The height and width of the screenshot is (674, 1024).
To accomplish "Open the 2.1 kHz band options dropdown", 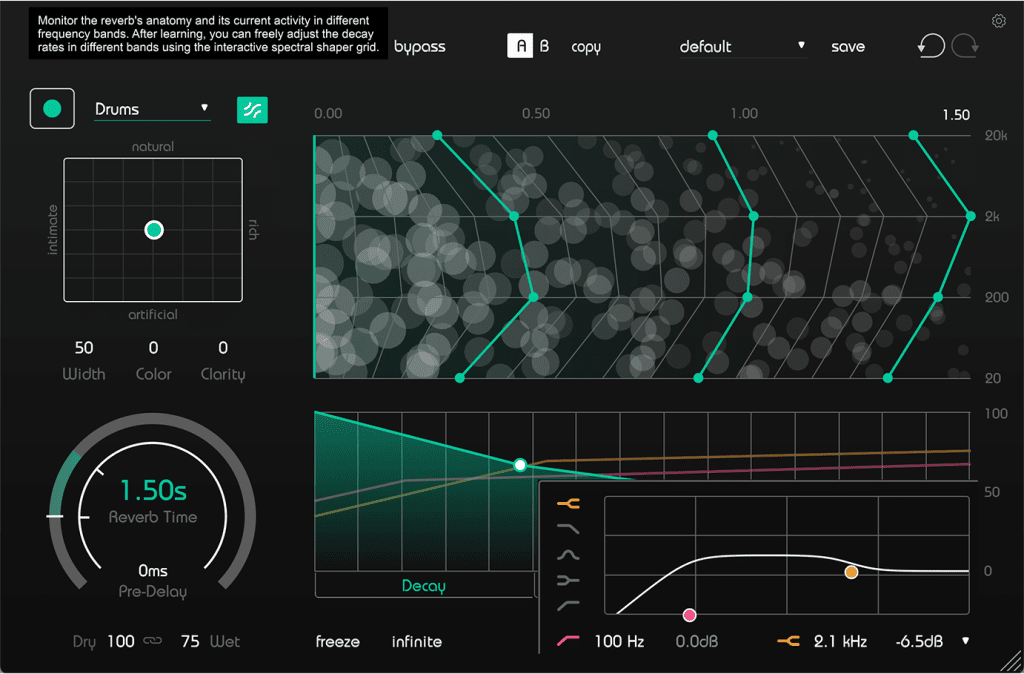I will click(x=963, y=641).
